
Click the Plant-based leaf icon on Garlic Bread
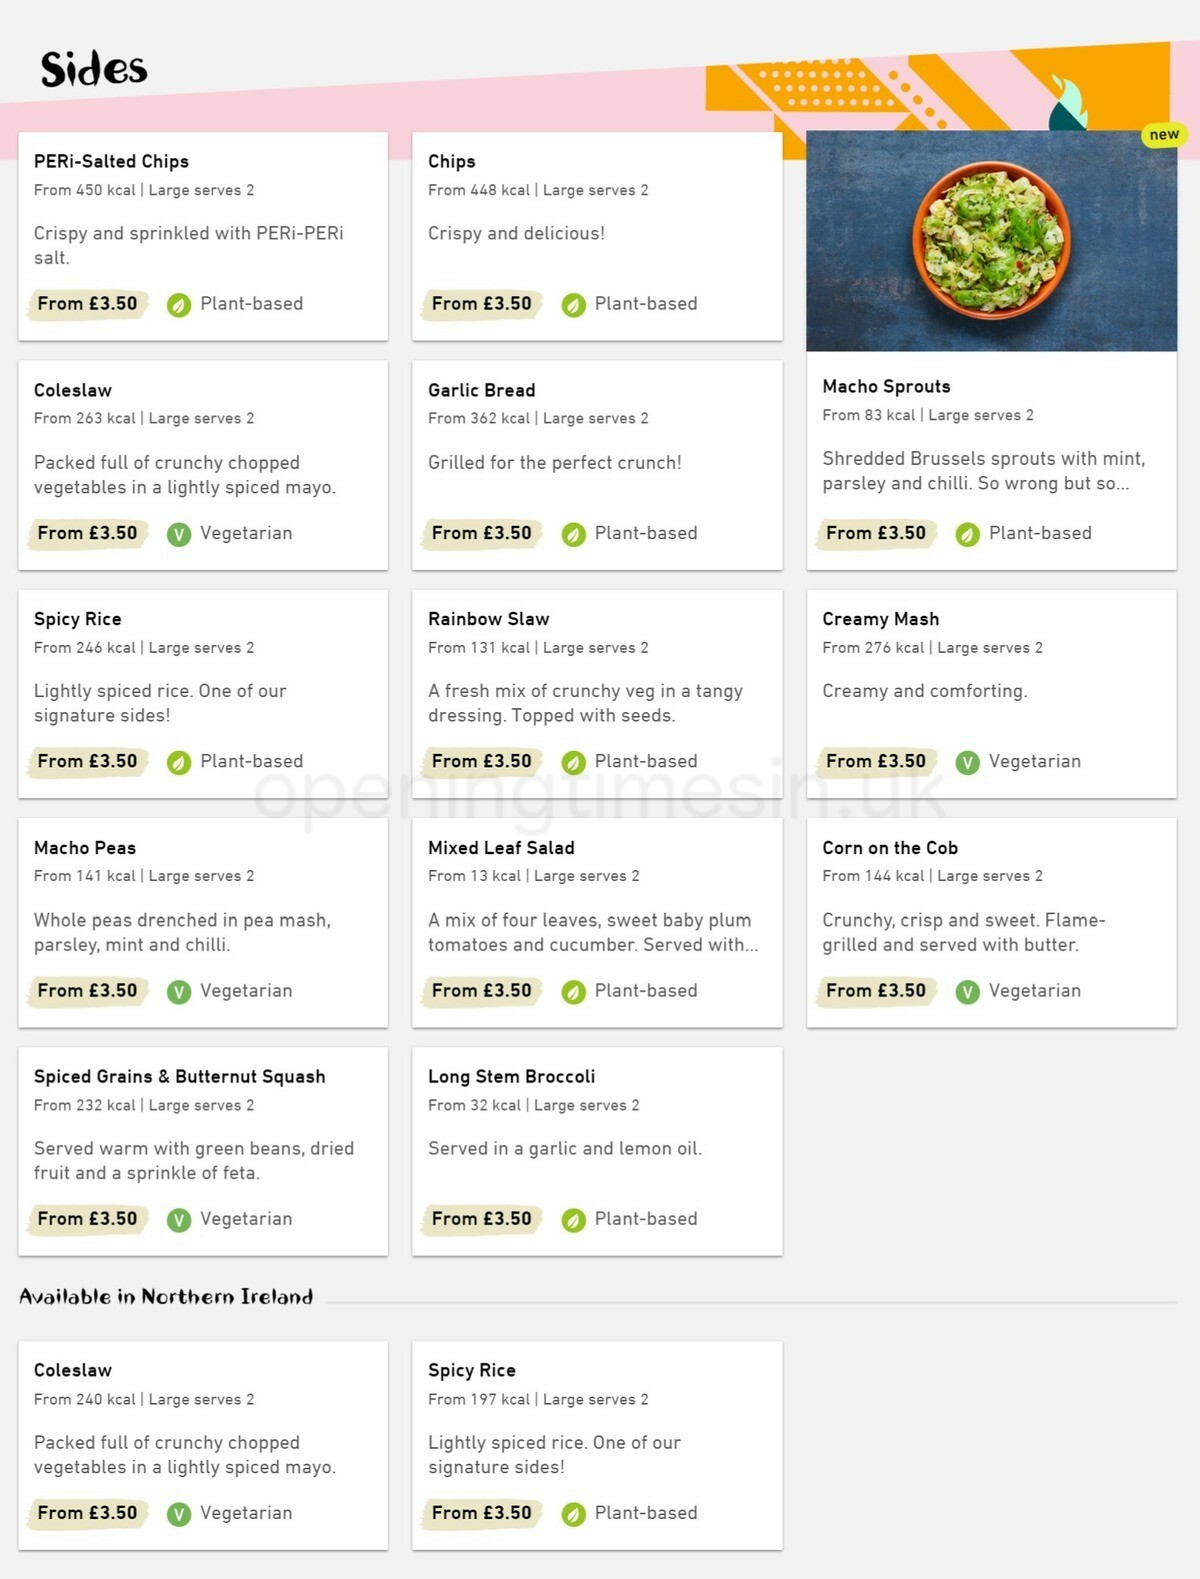(573, 533)
